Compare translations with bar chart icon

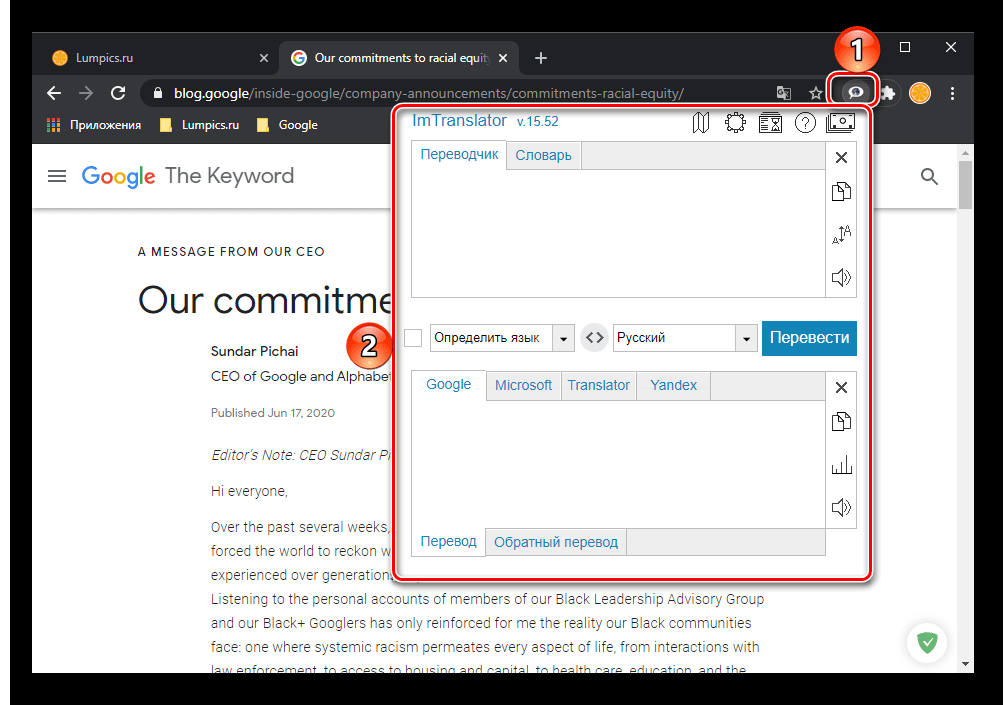pyautogui.click(x=841, y=464)
